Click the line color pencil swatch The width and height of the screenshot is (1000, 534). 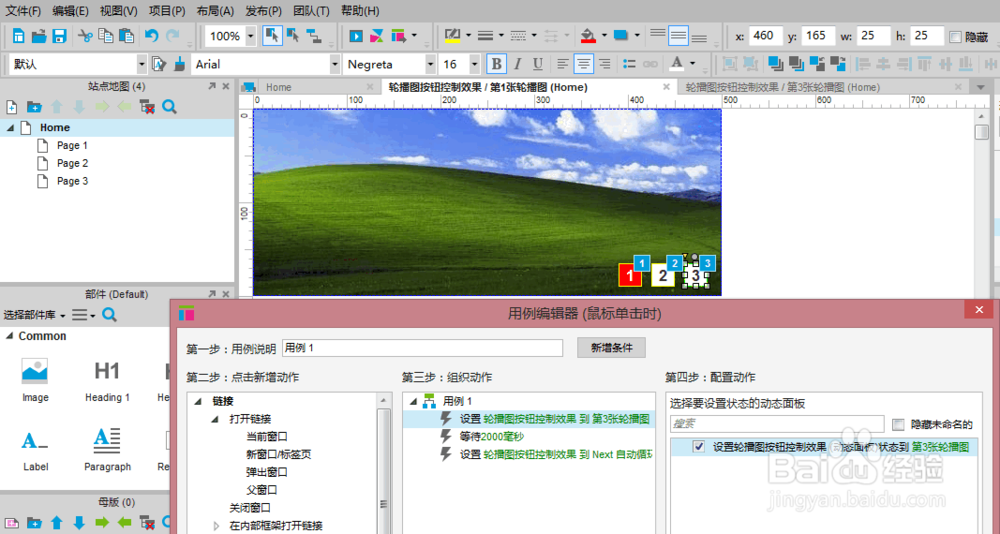tap(452, 36)
